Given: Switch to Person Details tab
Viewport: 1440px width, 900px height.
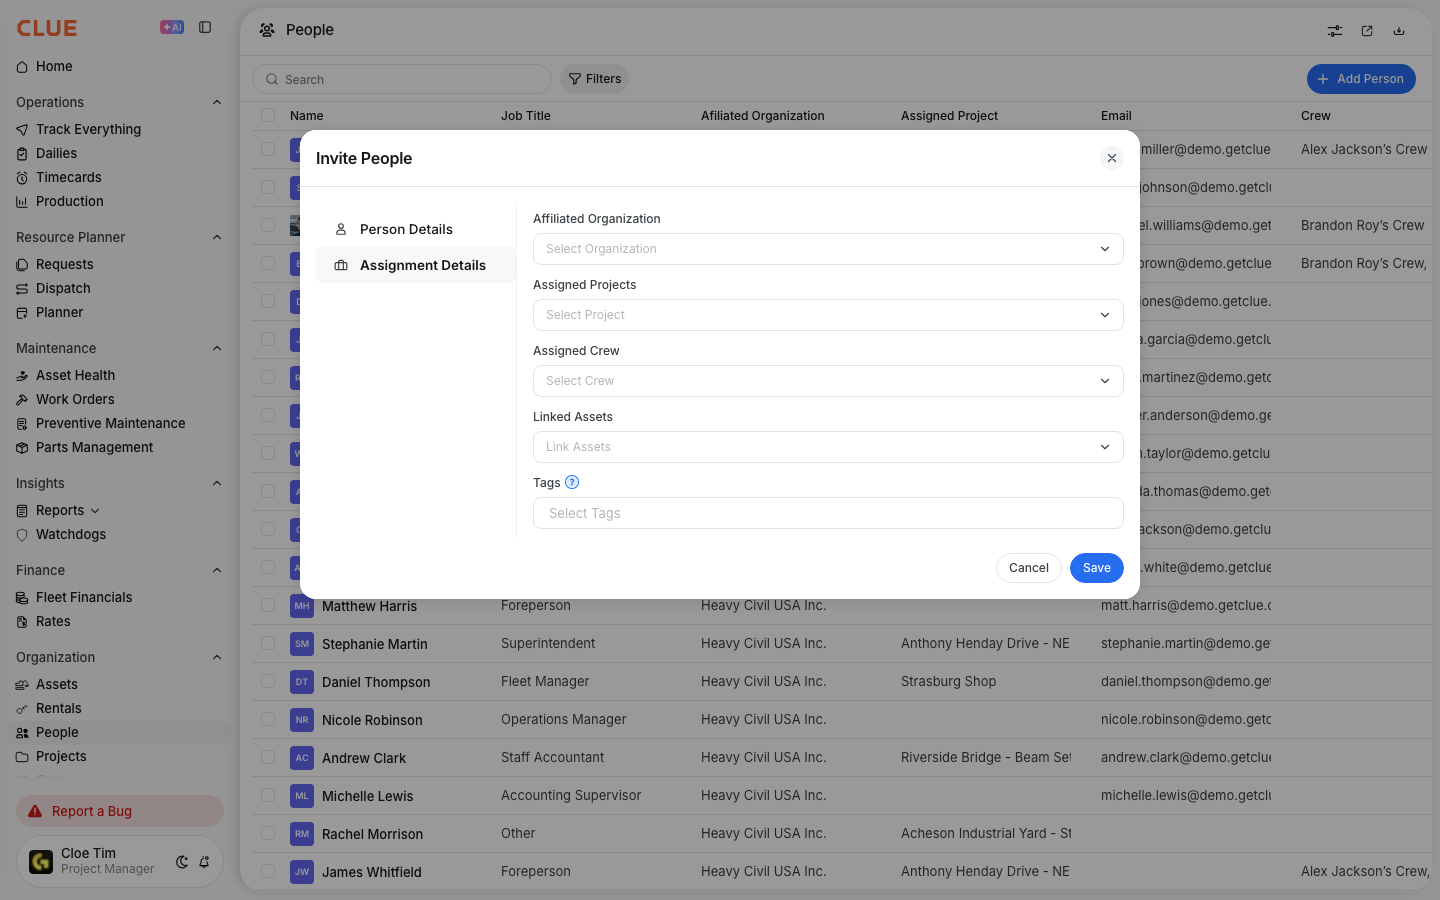Looking at the screenshot, I should [416, 229].
